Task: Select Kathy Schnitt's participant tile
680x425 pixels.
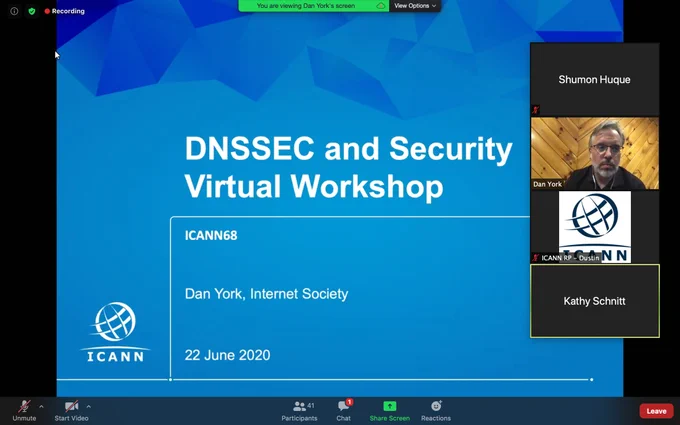Action: 595,301
